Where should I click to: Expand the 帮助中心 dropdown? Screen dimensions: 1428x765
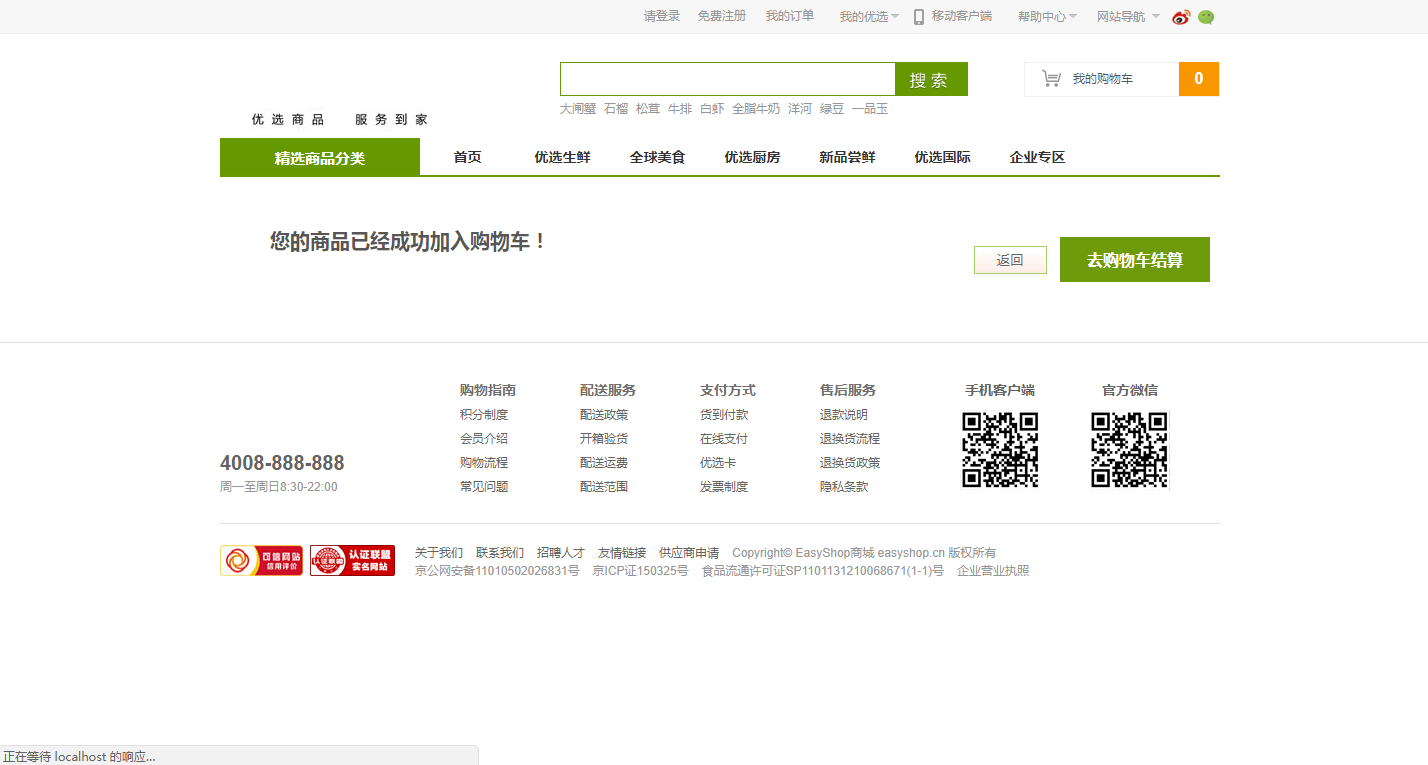click(x=1047, y=17)
